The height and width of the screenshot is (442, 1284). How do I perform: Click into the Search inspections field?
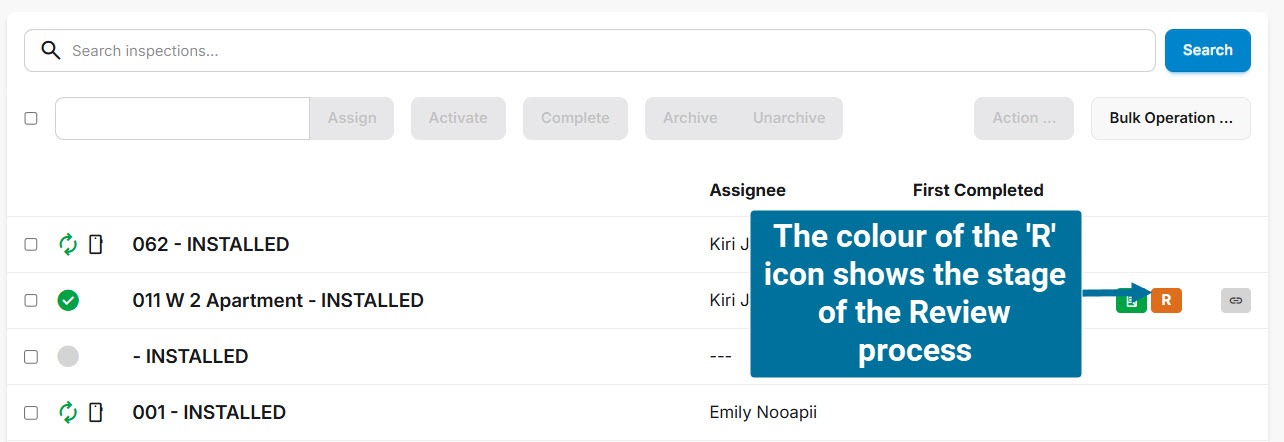tap(600, 50)
